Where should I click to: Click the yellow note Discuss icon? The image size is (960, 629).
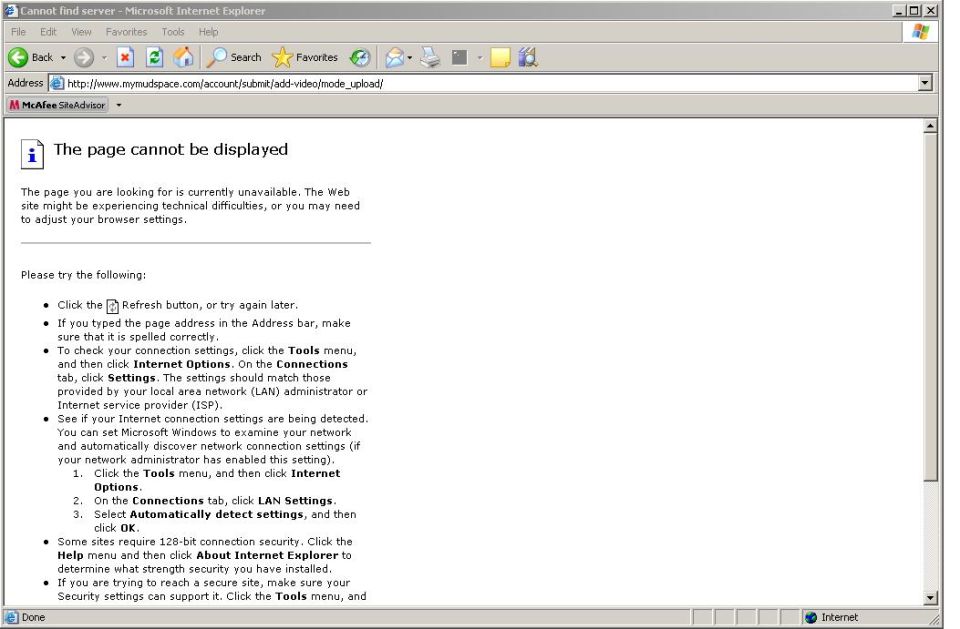(500, 58)
